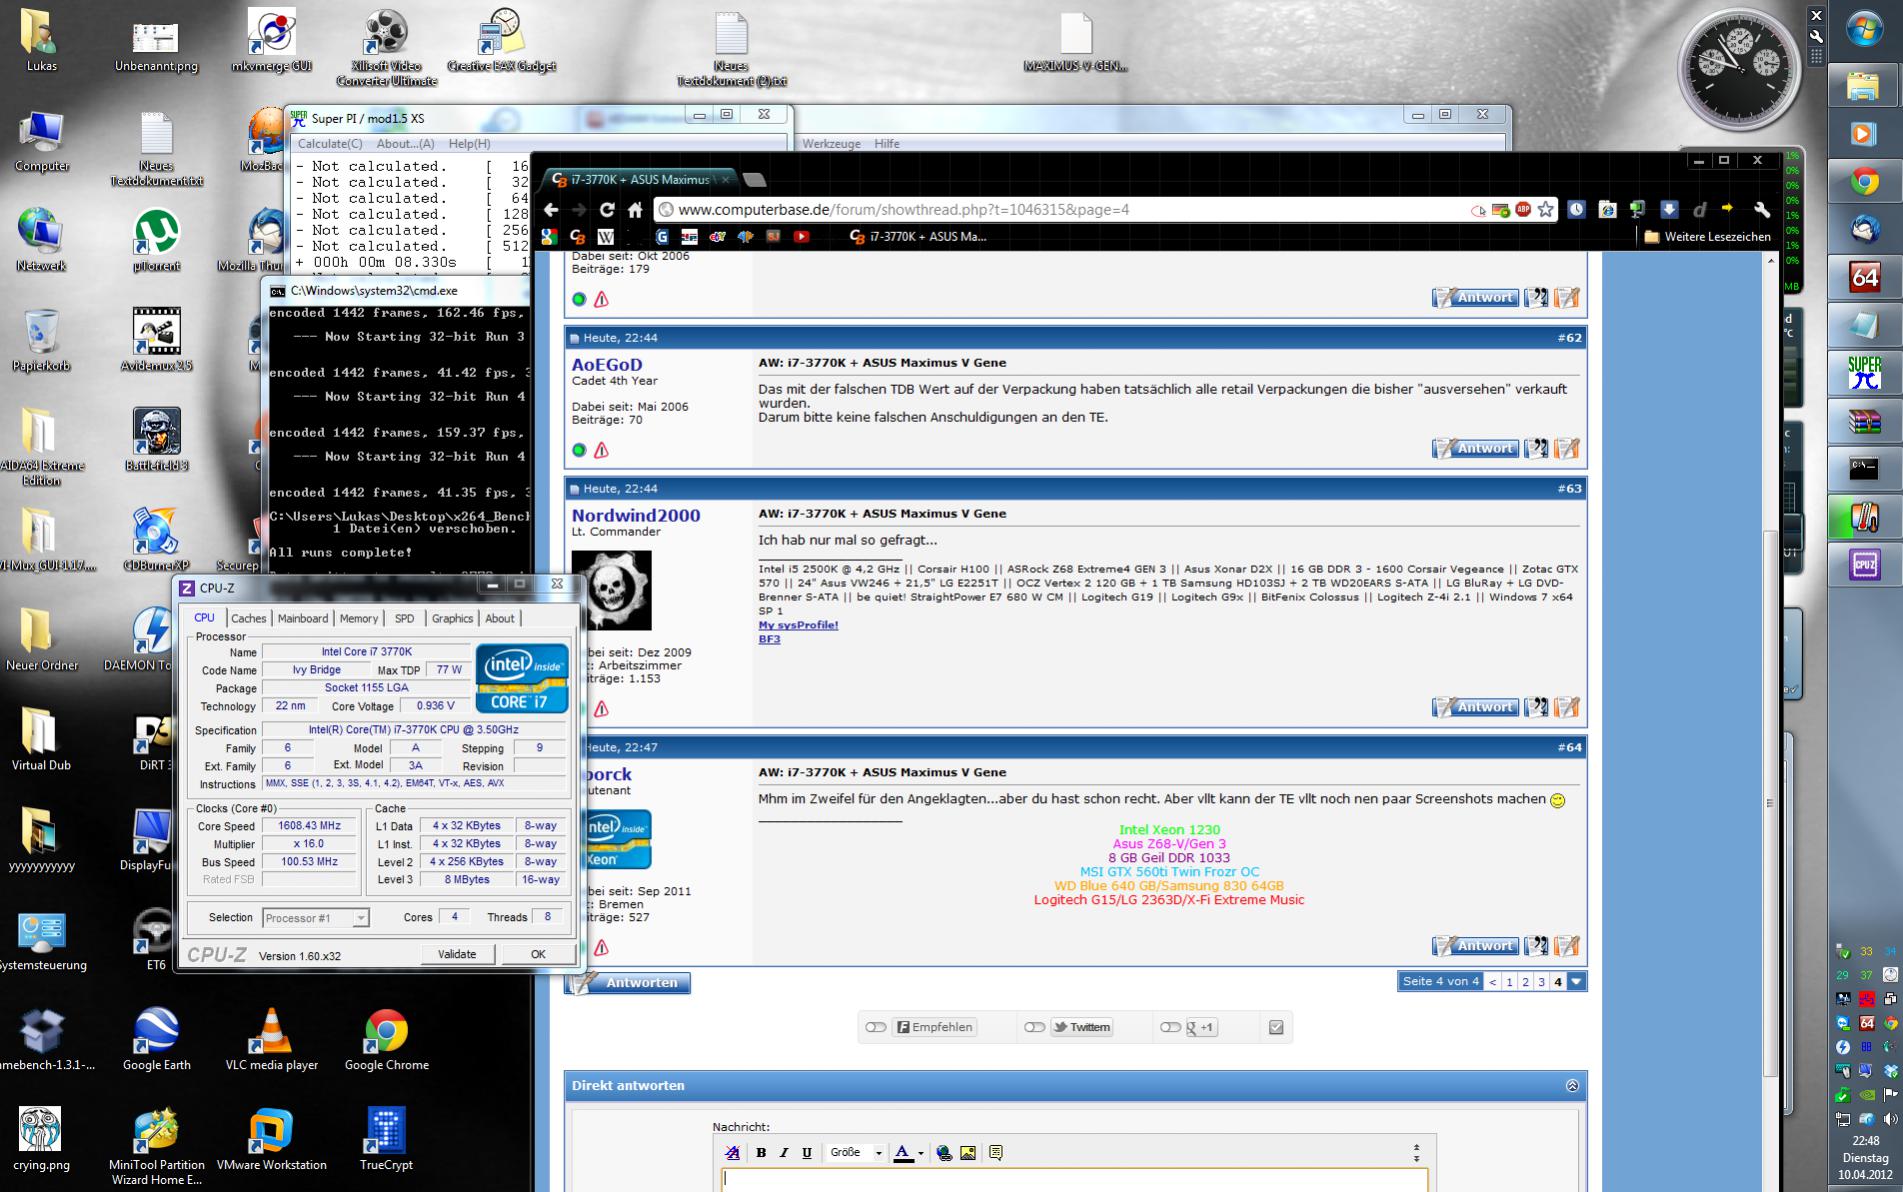This screenshot has width=1903, height=1192.
Task: Switch to CPU-Z Memory tab
Action: pos(359,619)
